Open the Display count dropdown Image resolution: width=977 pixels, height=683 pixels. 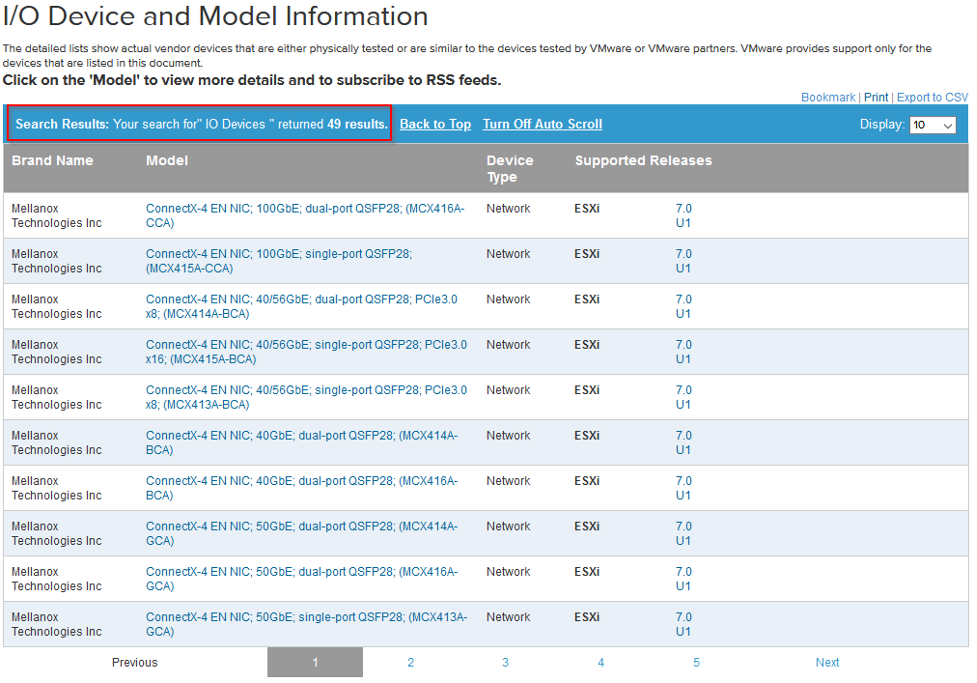pyautogui.click(x=932, y=125)
